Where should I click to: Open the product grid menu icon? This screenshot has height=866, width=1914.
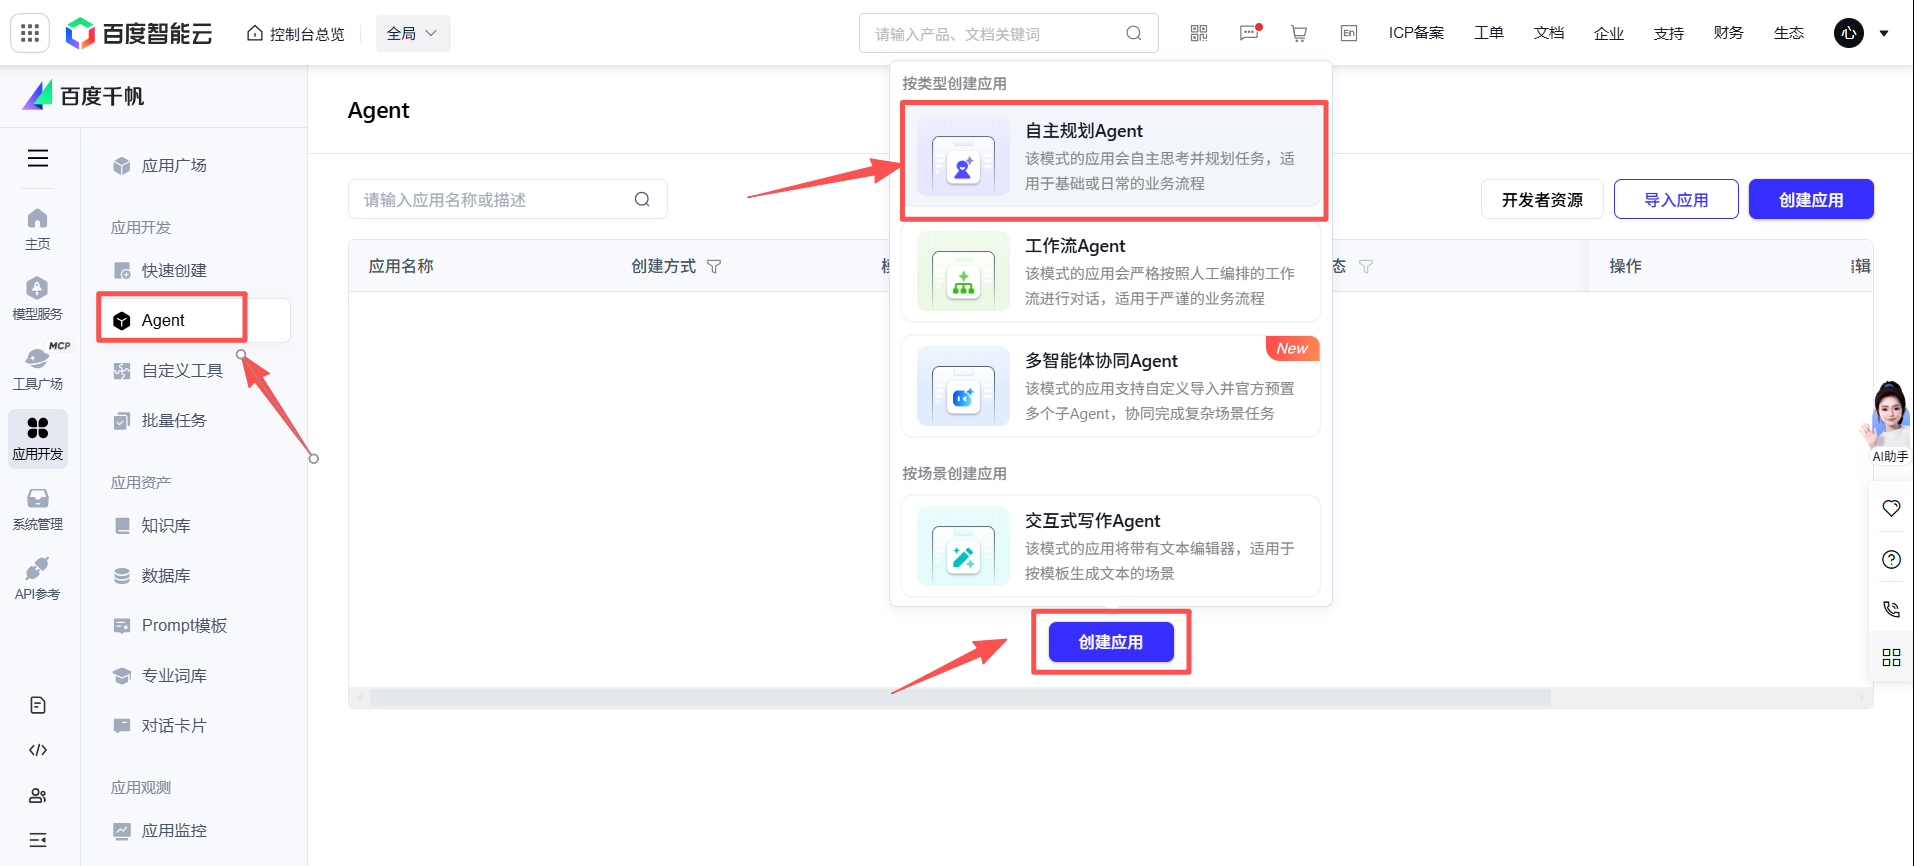coord(30,33)
